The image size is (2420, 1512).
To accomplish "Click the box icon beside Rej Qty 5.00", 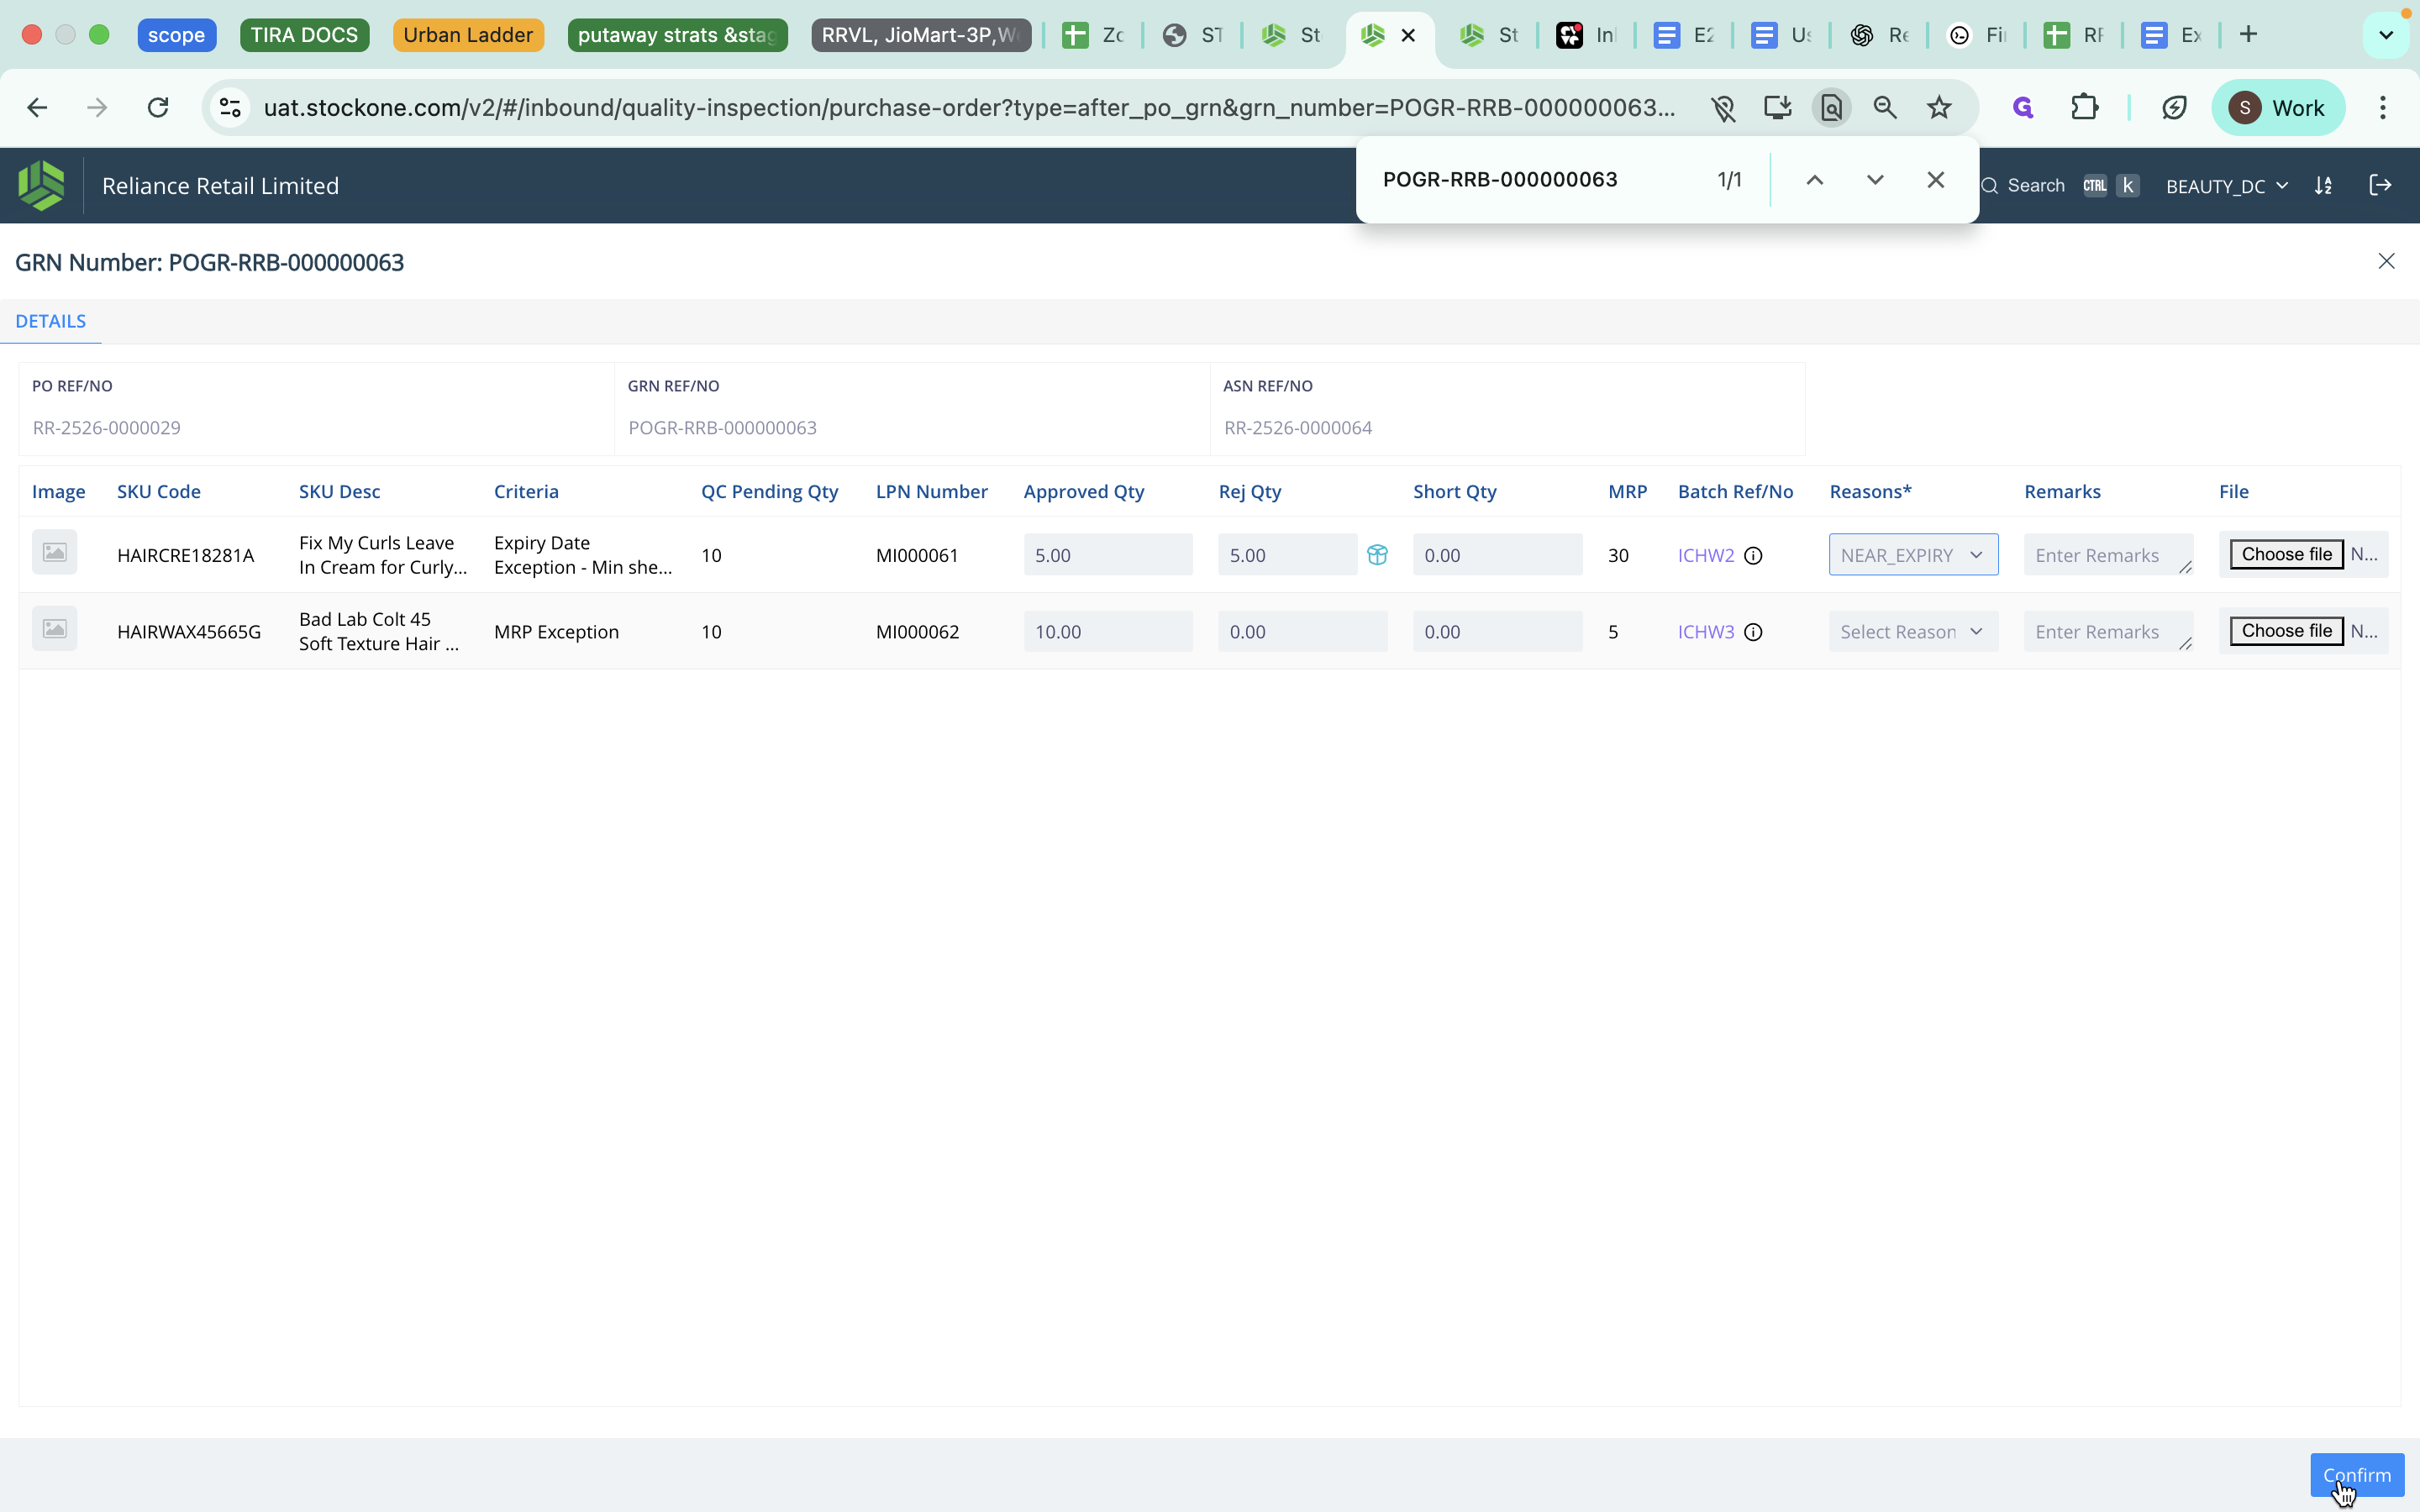I will click(x=1377, y=555).
